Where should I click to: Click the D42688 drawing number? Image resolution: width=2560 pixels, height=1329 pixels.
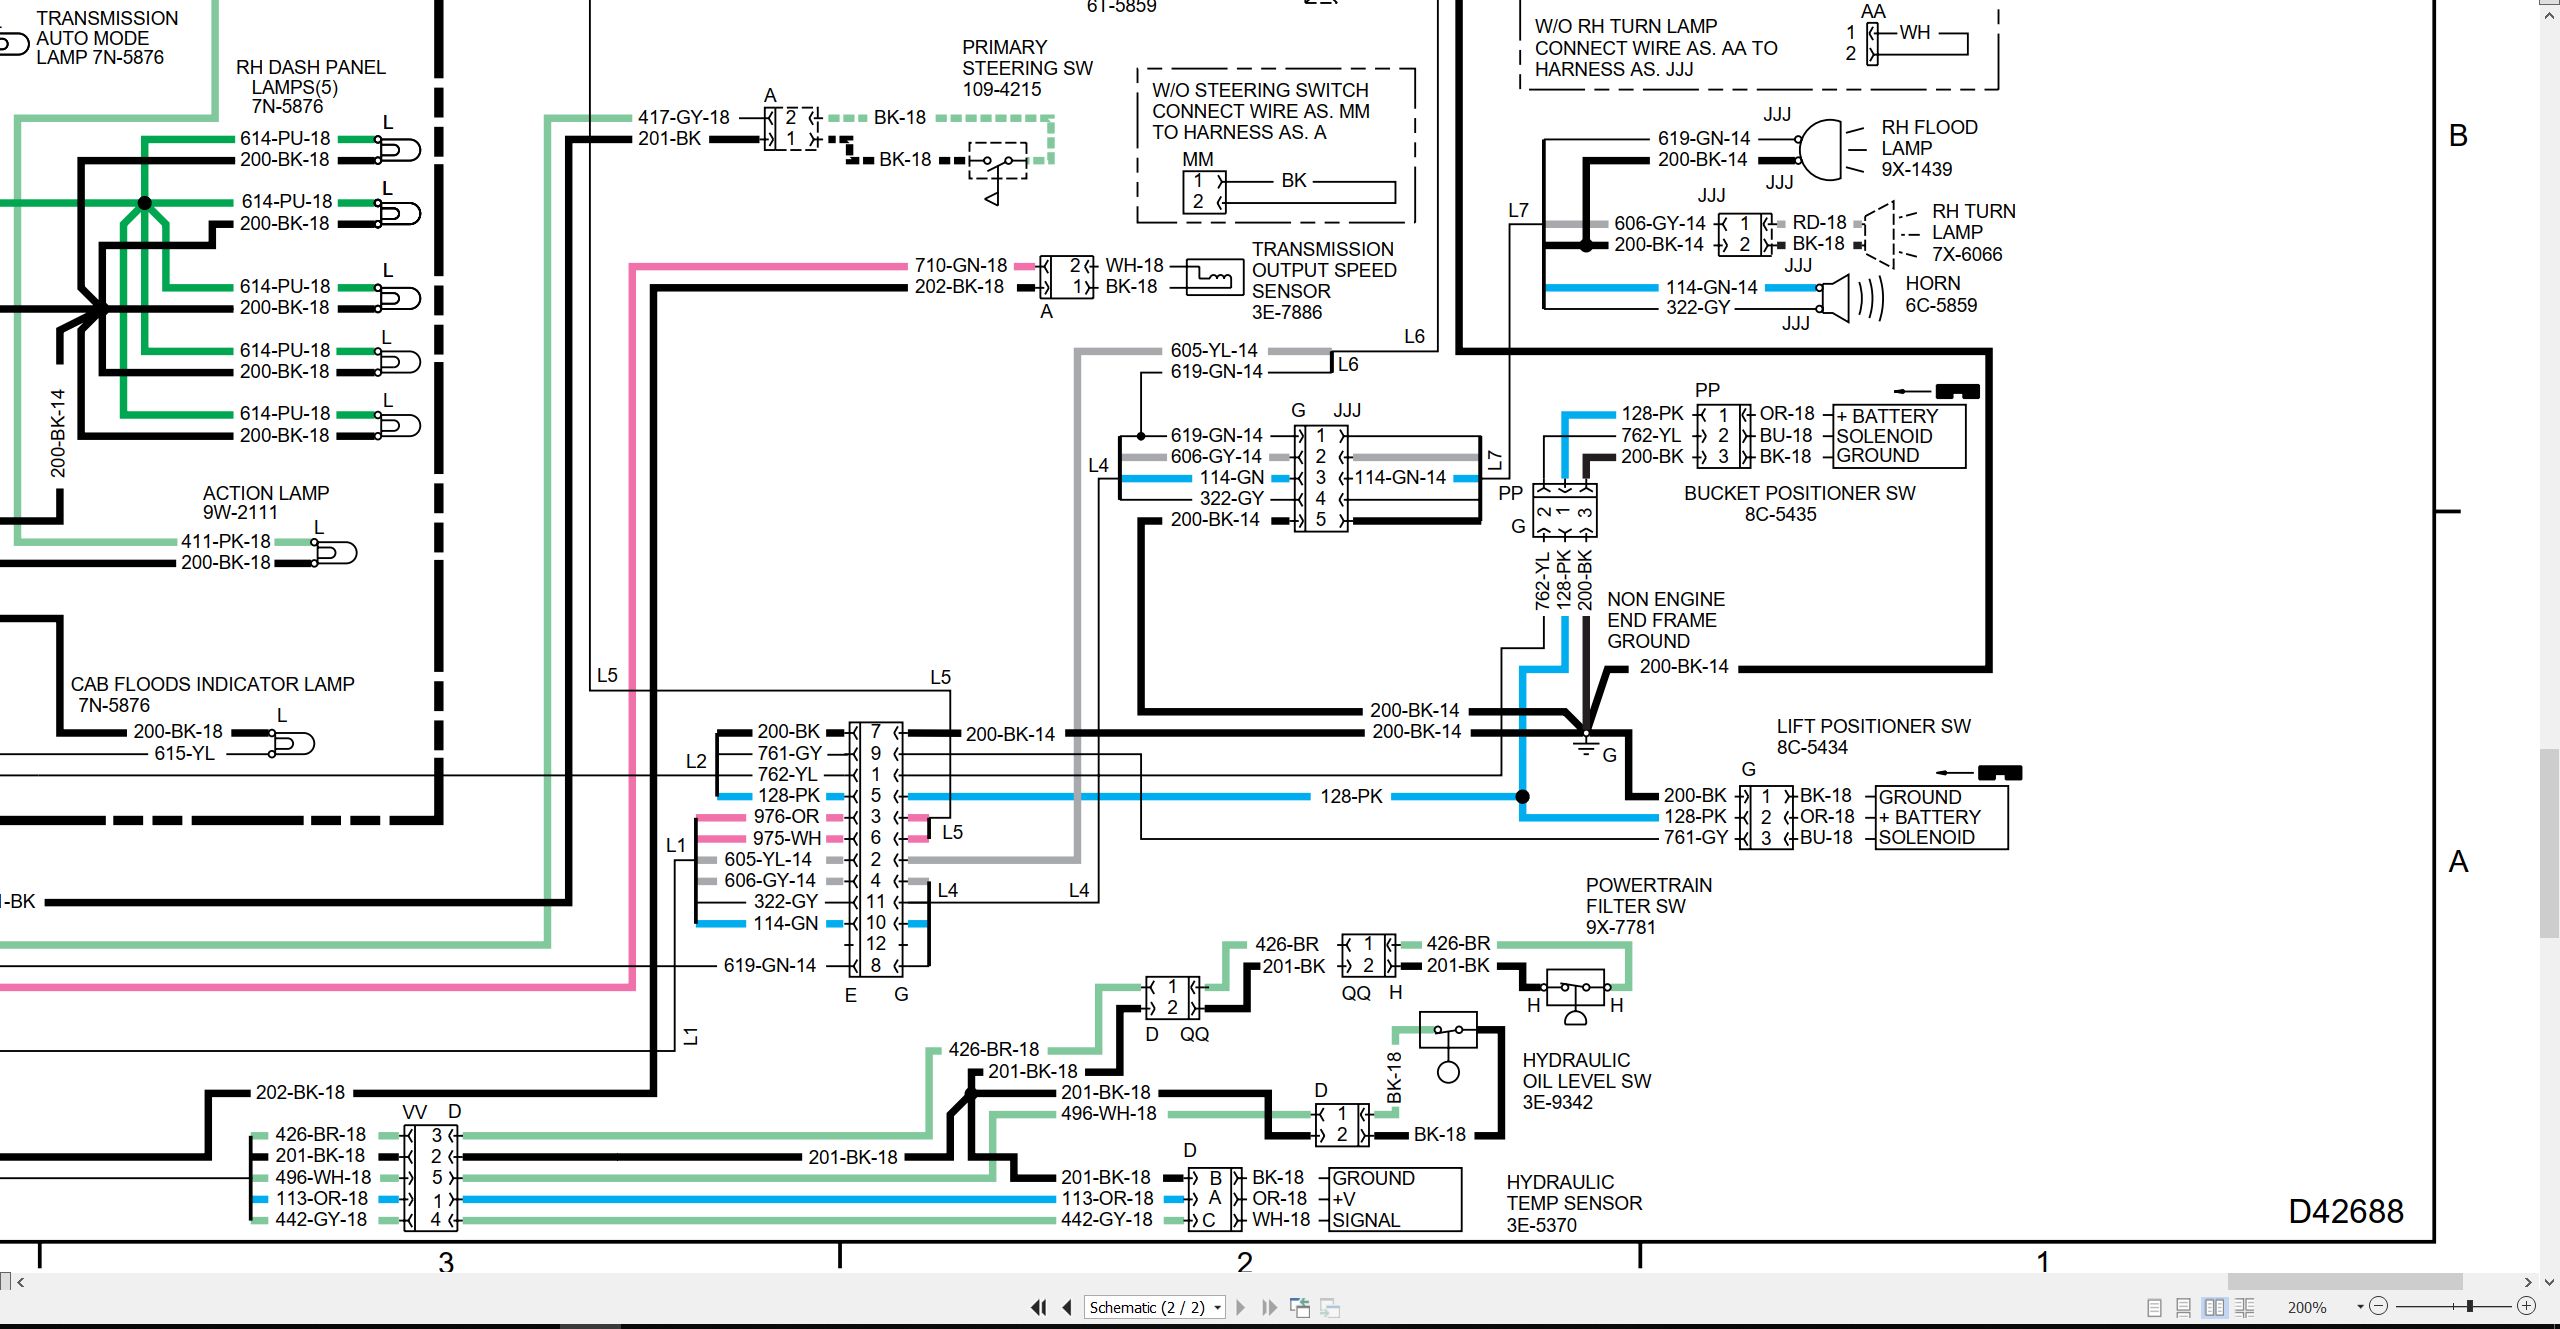click(x=2345, y=1211)
